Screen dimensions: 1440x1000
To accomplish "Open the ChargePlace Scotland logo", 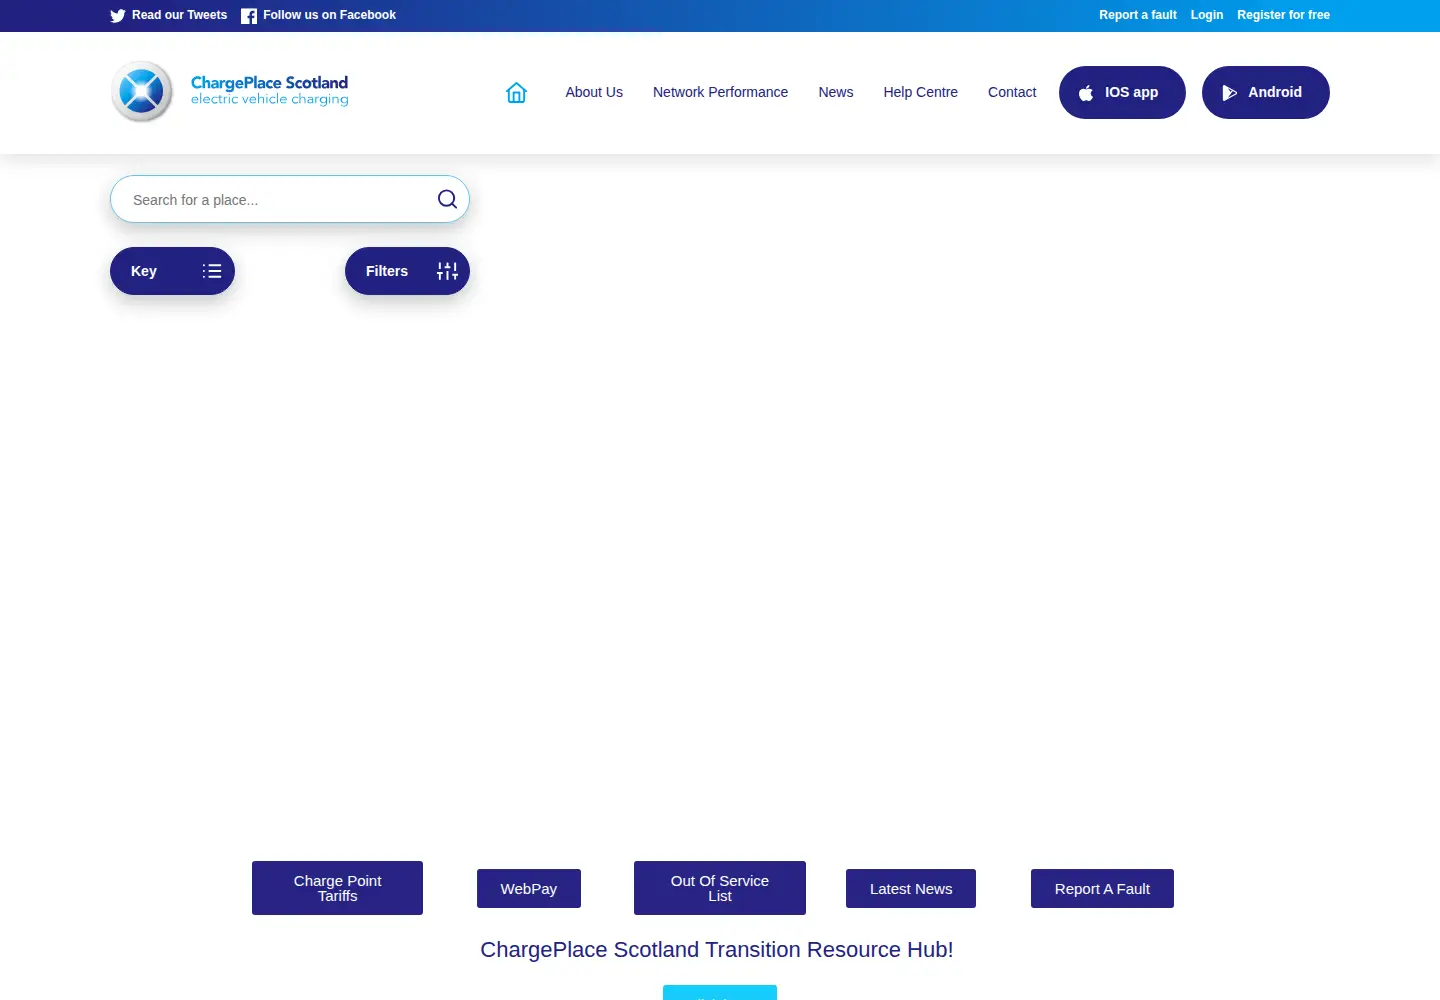I will [230, 91].
